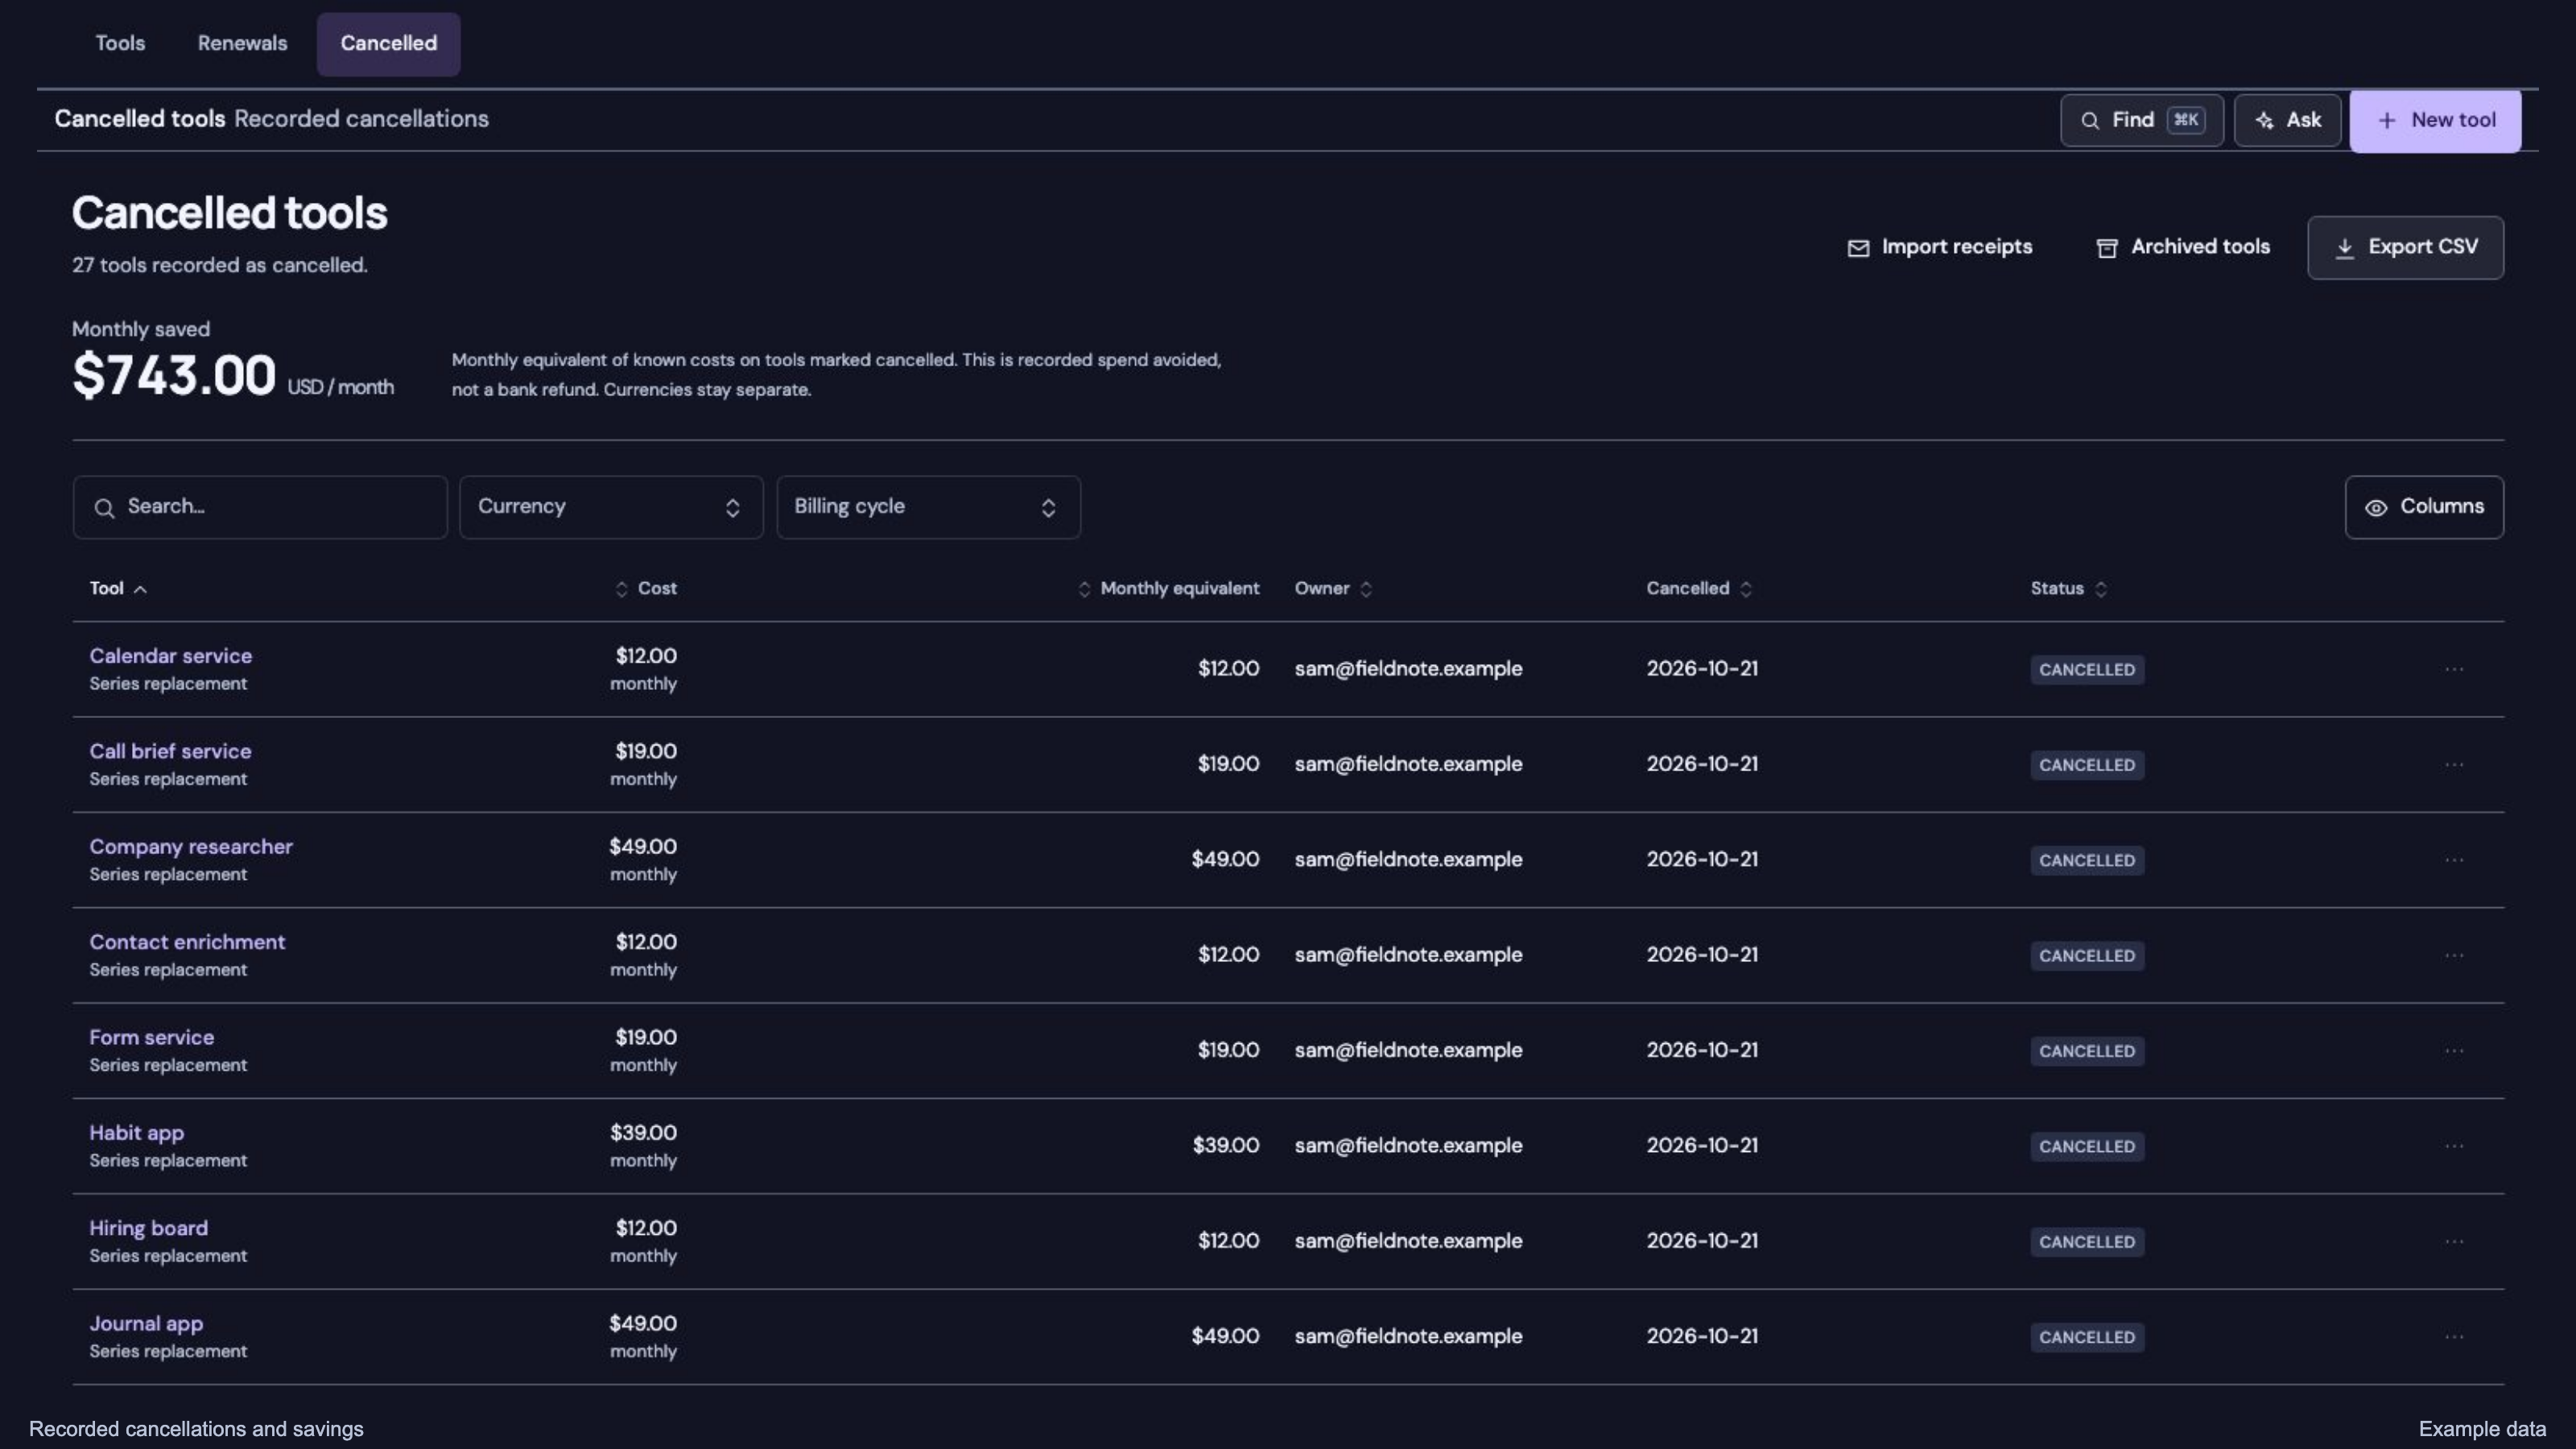Viewport: 2576px width, 1449px height.
Task: Open Call brief service link
Action: click(x=170, y=751)
